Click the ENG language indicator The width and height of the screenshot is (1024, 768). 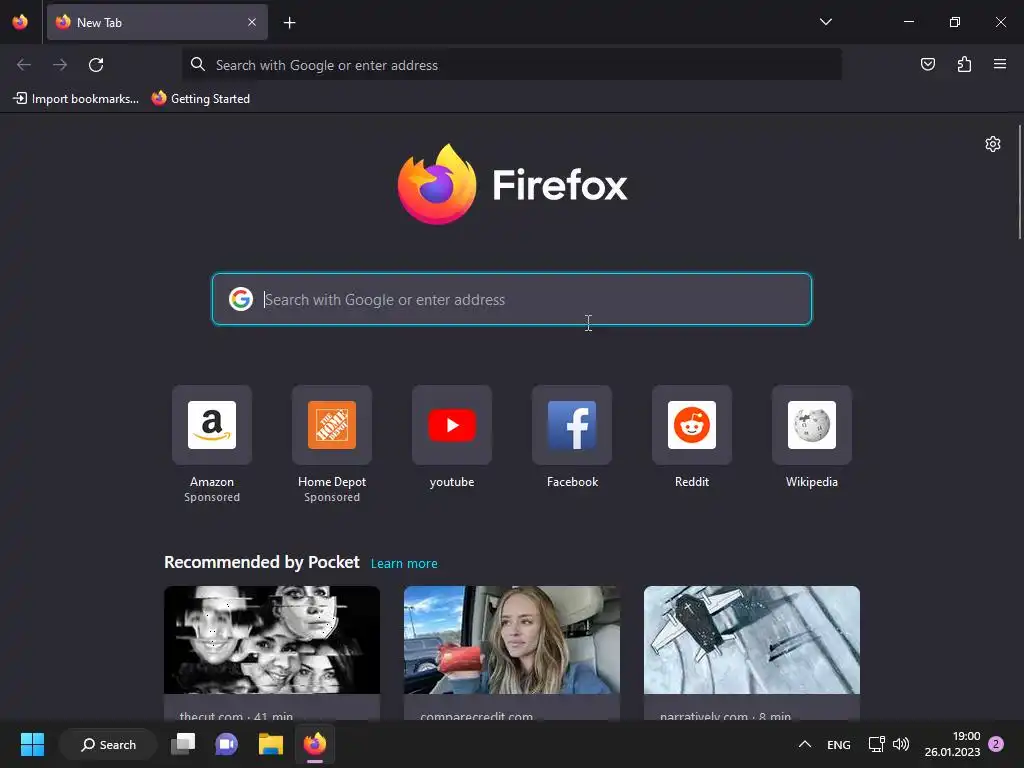click(839, 744)
